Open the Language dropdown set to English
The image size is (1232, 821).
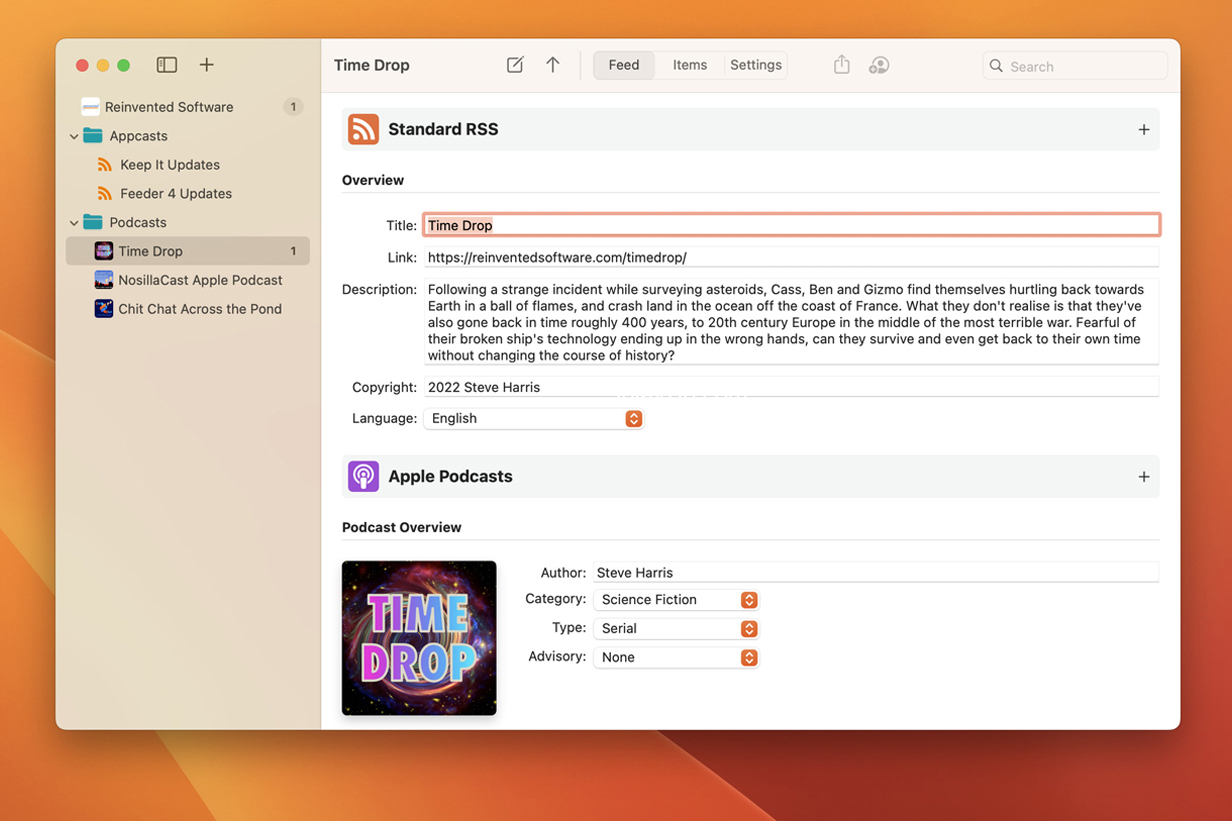coord(534,419)
